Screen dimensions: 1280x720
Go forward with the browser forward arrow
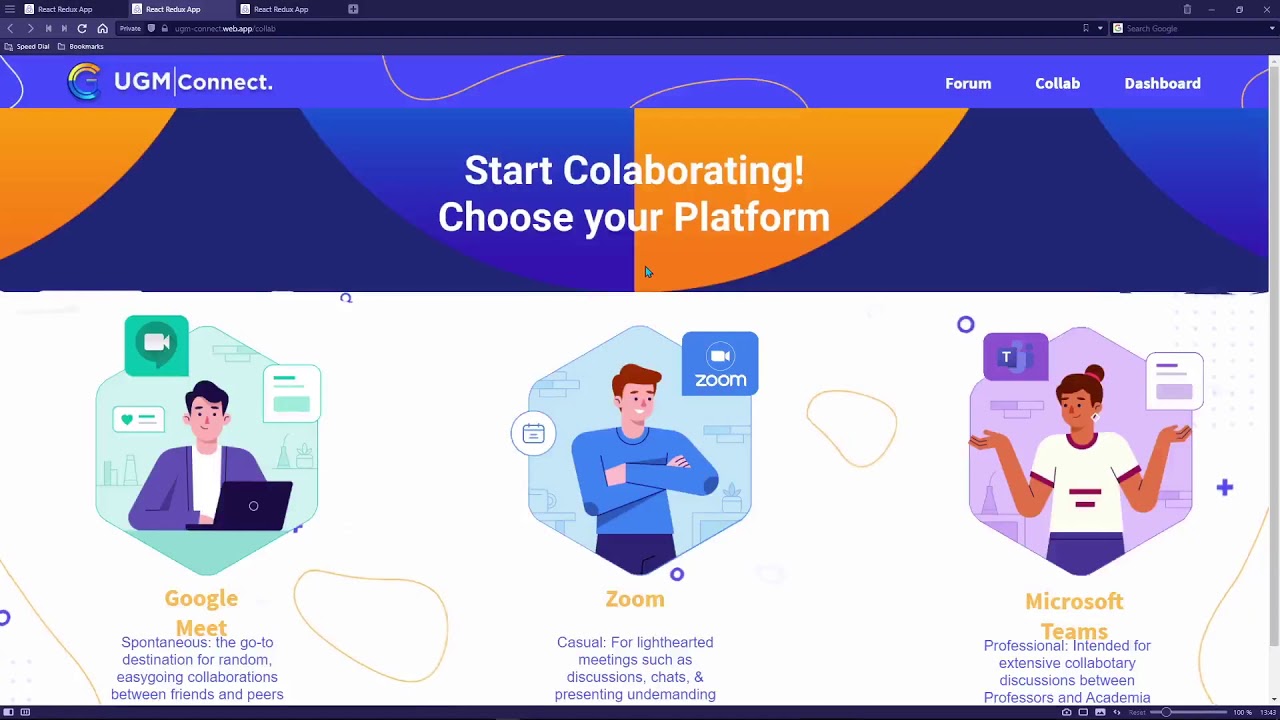point(30,28)
